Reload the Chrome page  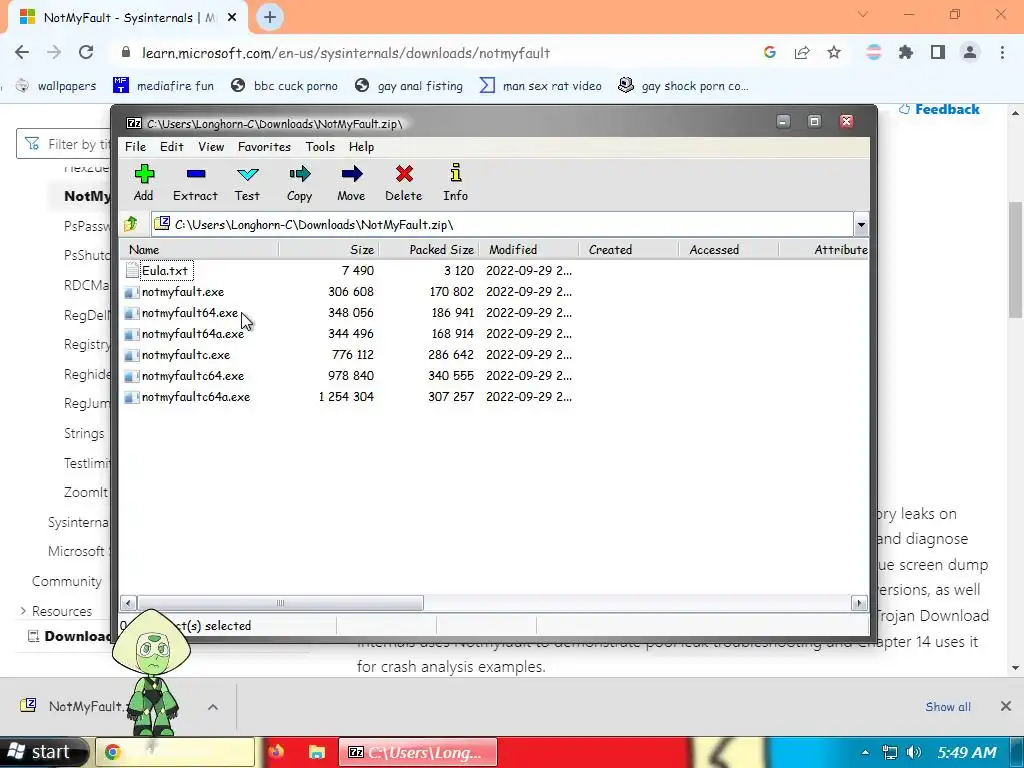point(86,53)
